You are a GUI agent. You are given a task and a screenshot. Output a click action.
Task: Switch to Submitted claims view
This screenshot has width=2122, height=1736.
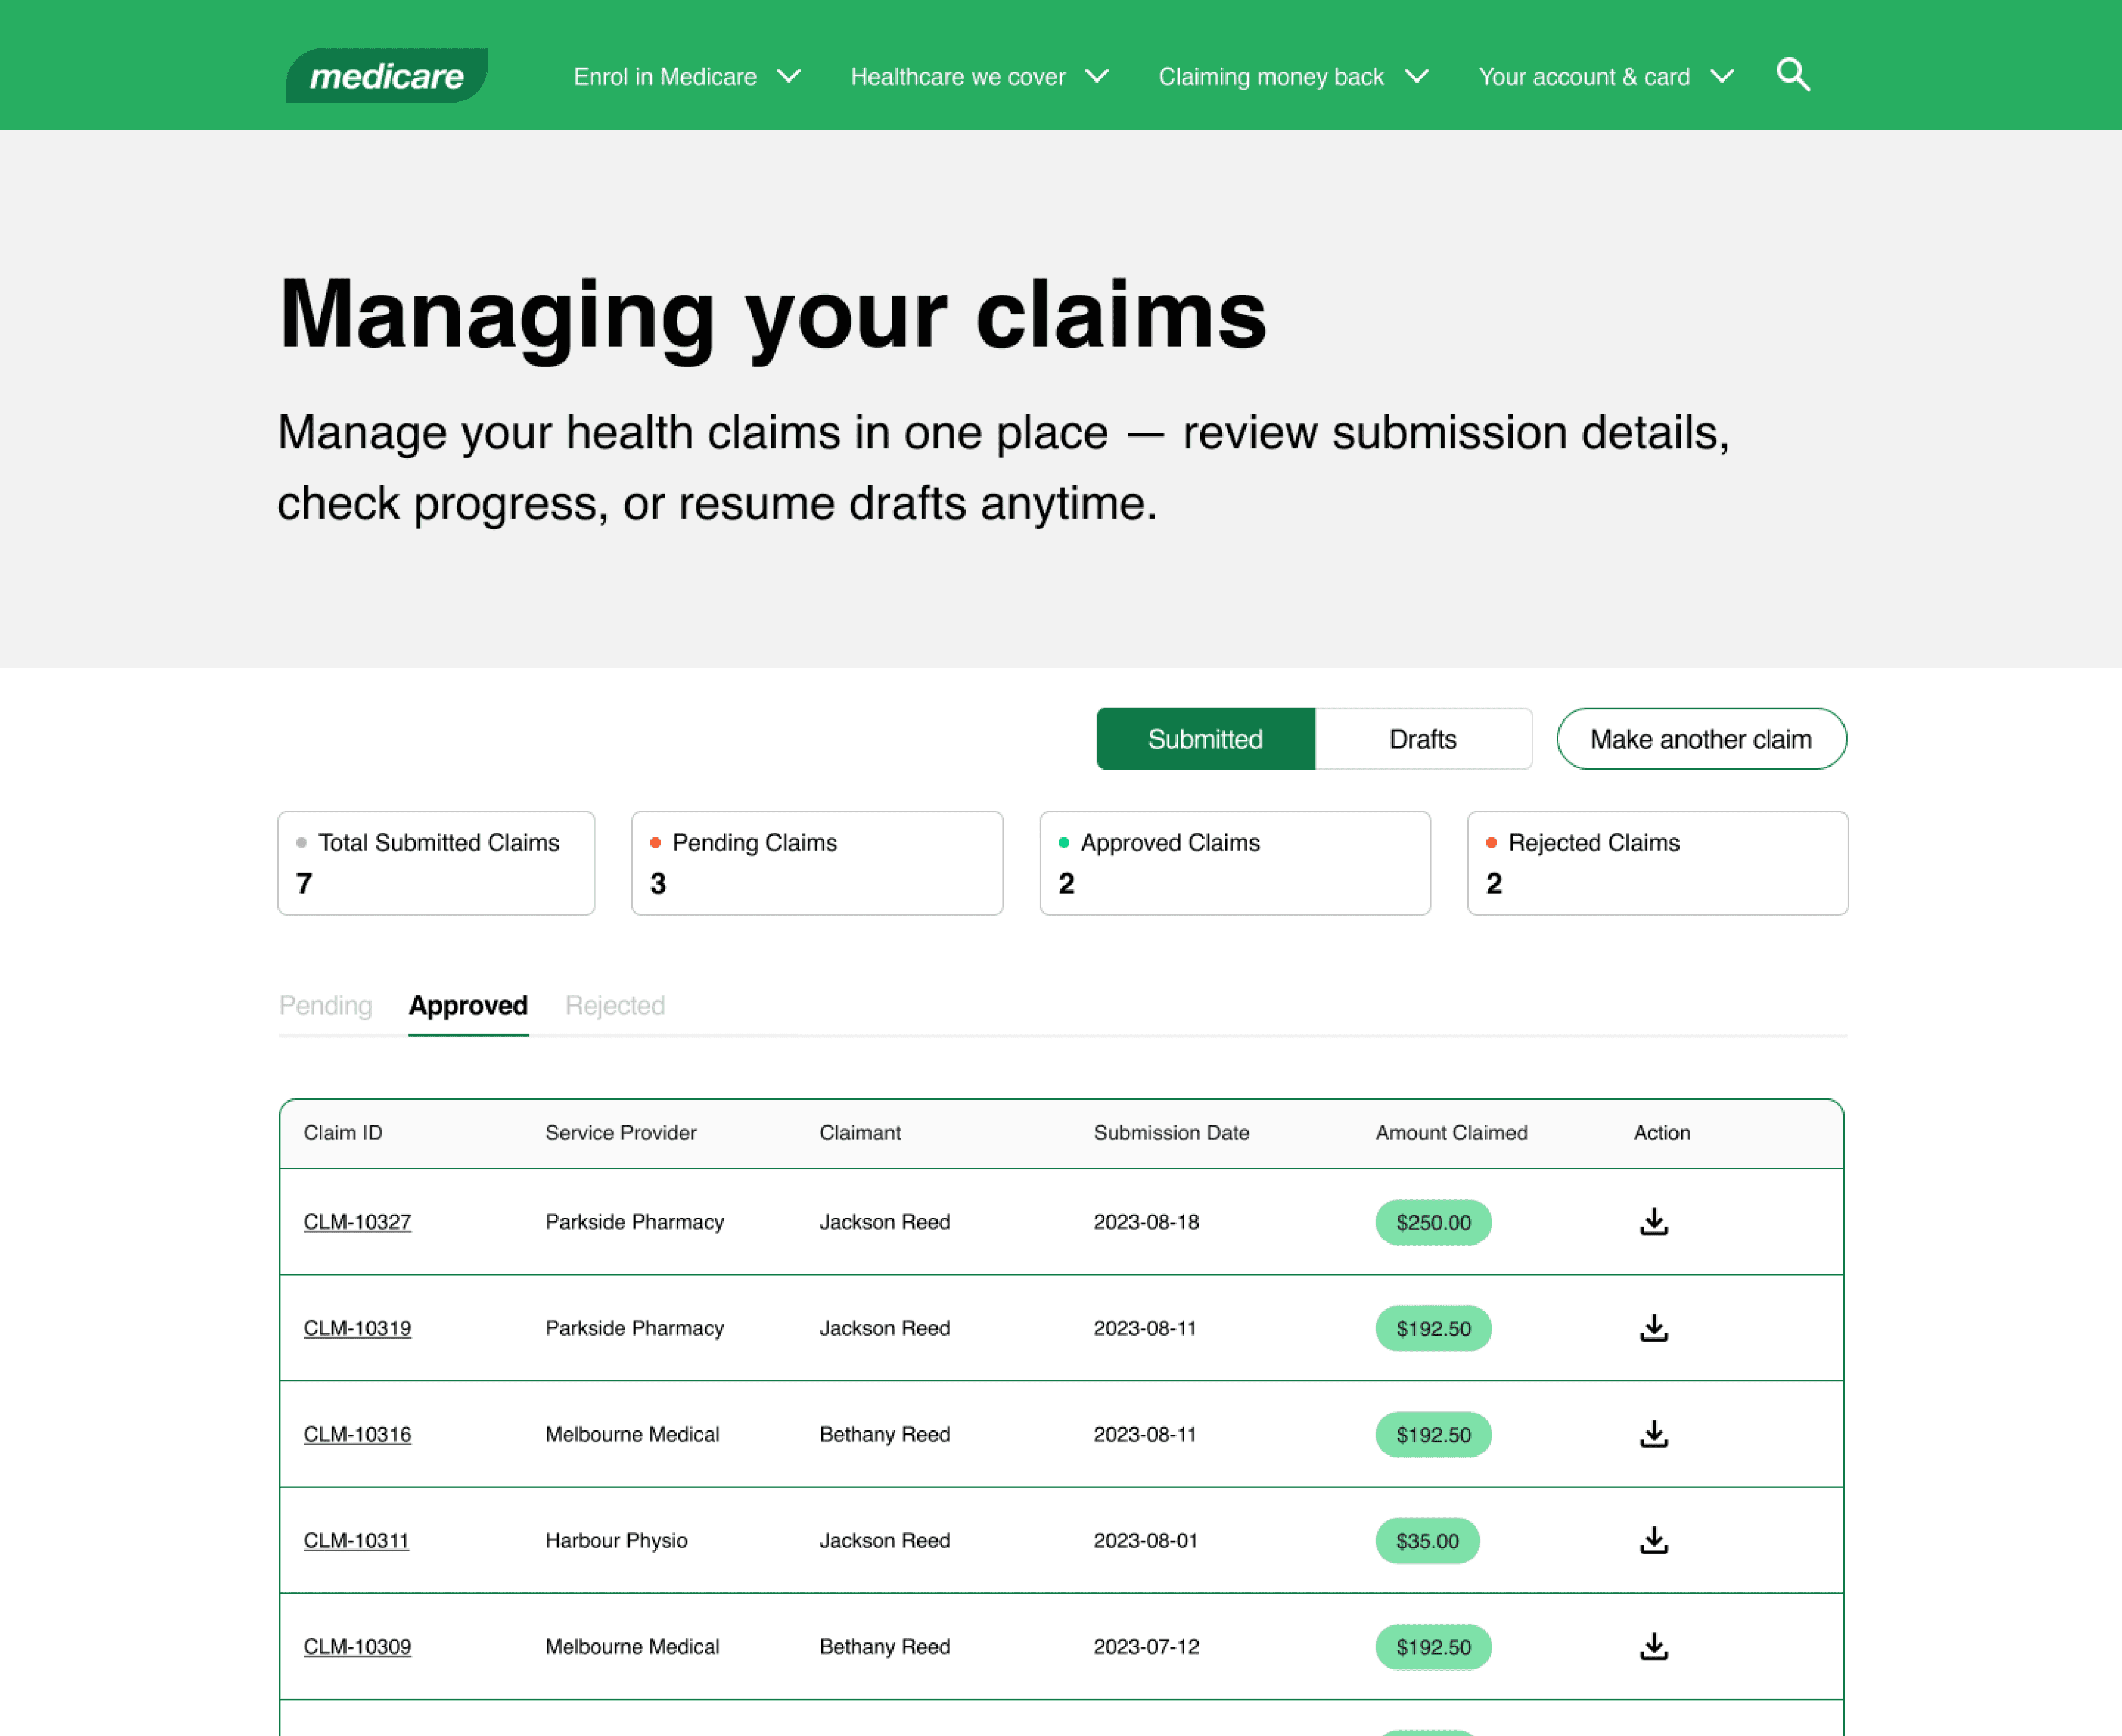[1205, 739]
